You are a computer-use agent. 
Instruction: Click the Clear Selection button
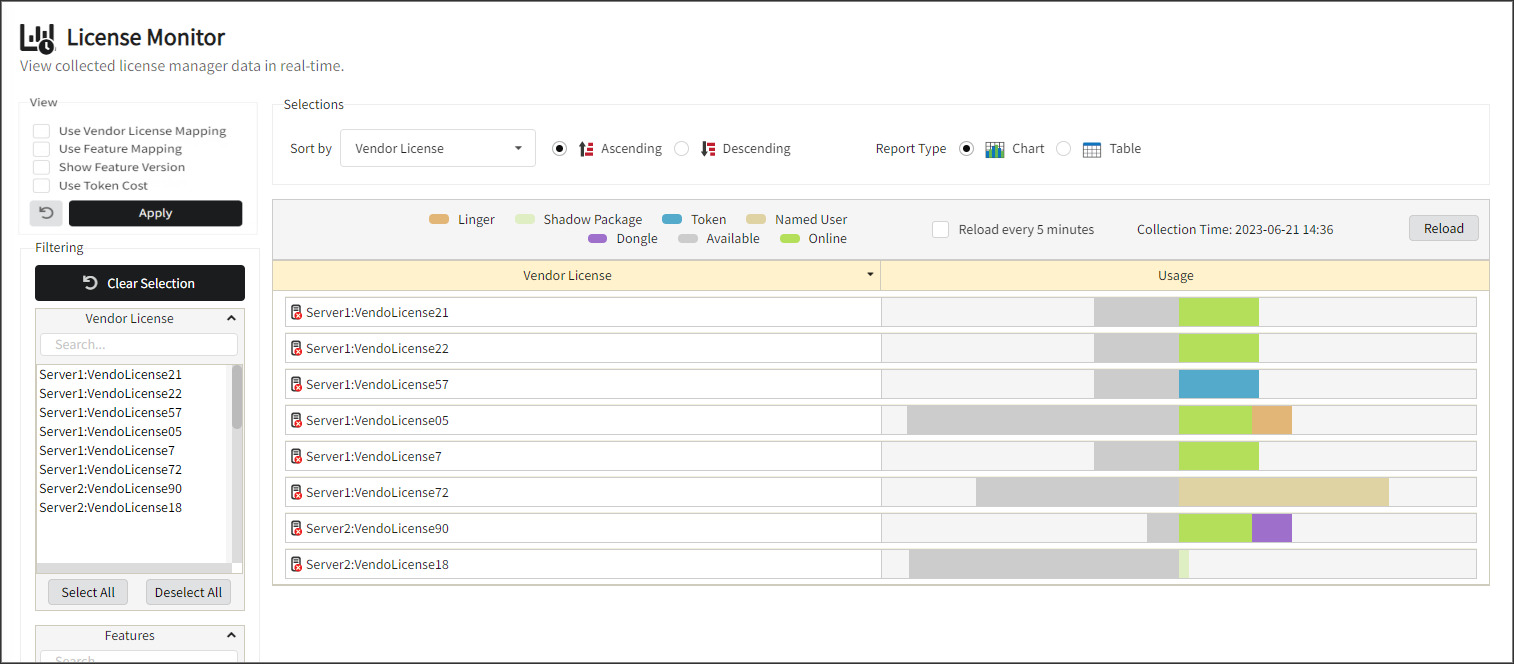point(140,283)
